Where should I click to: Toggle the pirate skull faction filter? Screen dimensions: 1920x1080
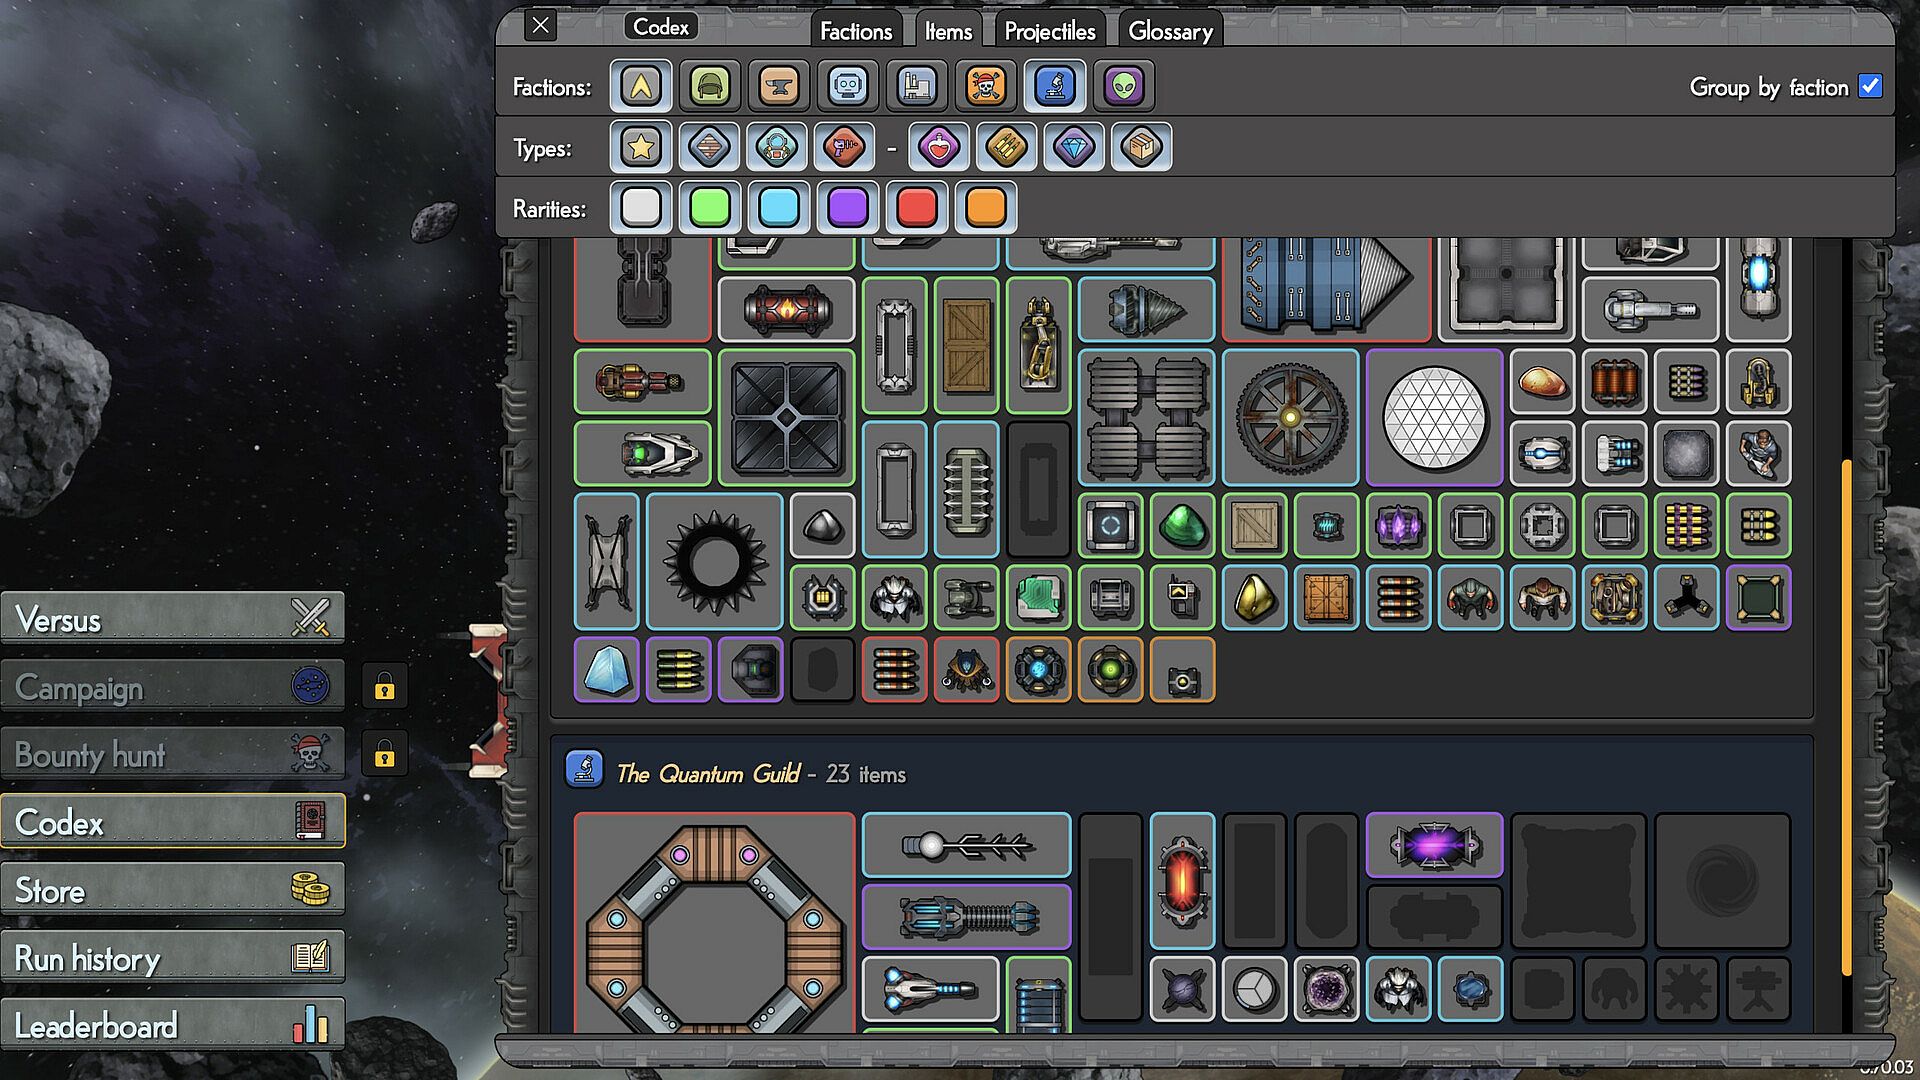pyautogui.click(x=985, y=87)
